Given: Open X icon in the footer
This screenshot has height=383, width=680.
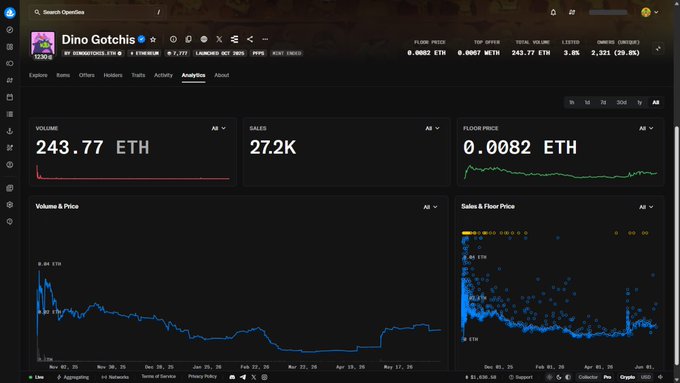Looking at the screenshot, I should point(254,377).
